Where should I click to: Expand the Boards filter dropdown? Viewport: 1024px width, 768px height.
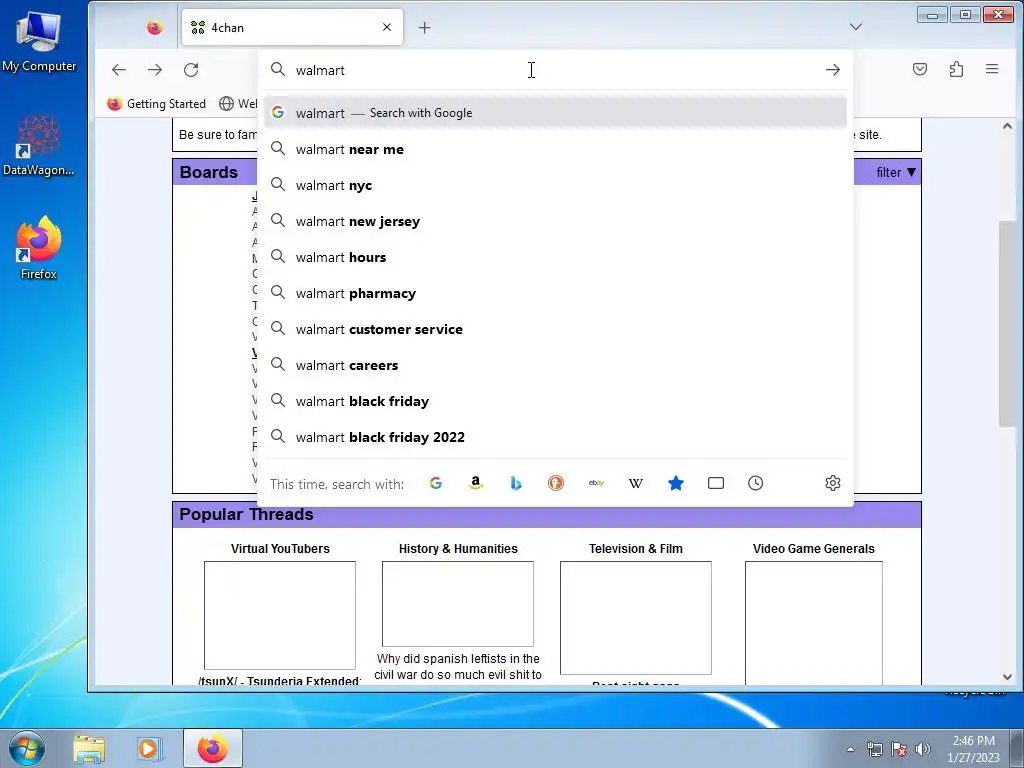[897, 172]
